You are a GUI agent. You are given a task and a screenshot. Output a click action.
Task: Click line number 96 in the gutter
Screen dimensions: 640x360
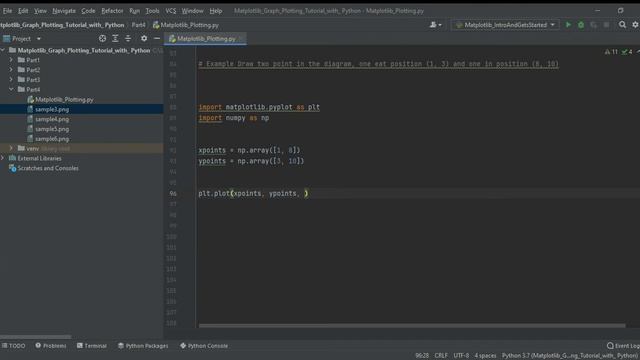[173, 193]
